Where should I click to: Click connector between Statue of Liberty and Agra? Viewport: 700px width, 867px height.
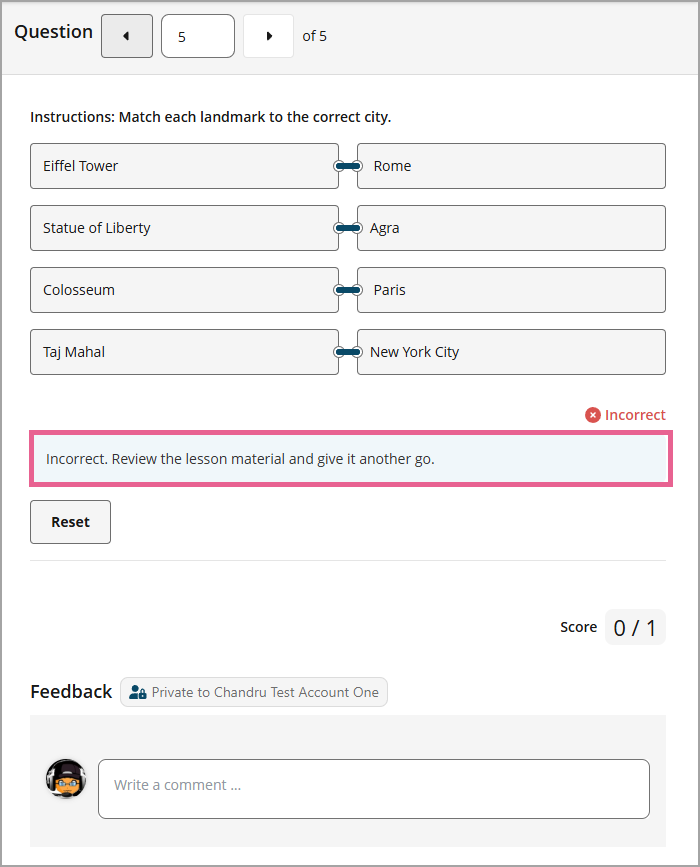pyautogui.click(x=348, y=228)
